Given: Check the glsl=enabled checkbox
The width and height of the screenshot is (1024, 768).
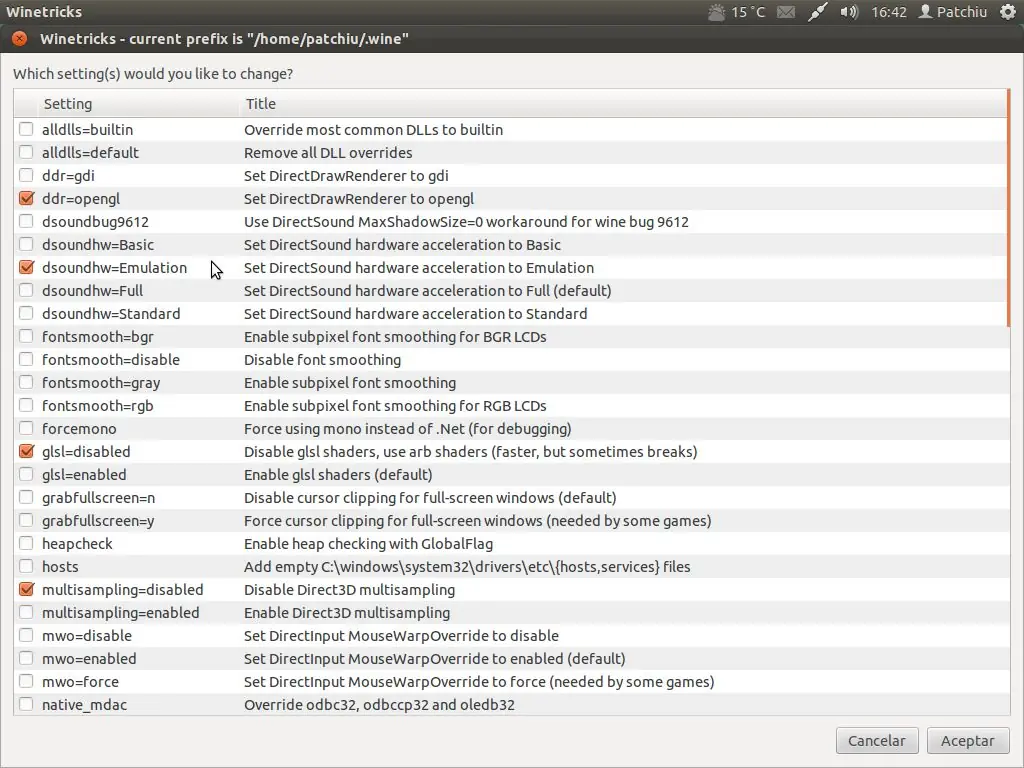Looking at the screenshot, I should 26,474.
